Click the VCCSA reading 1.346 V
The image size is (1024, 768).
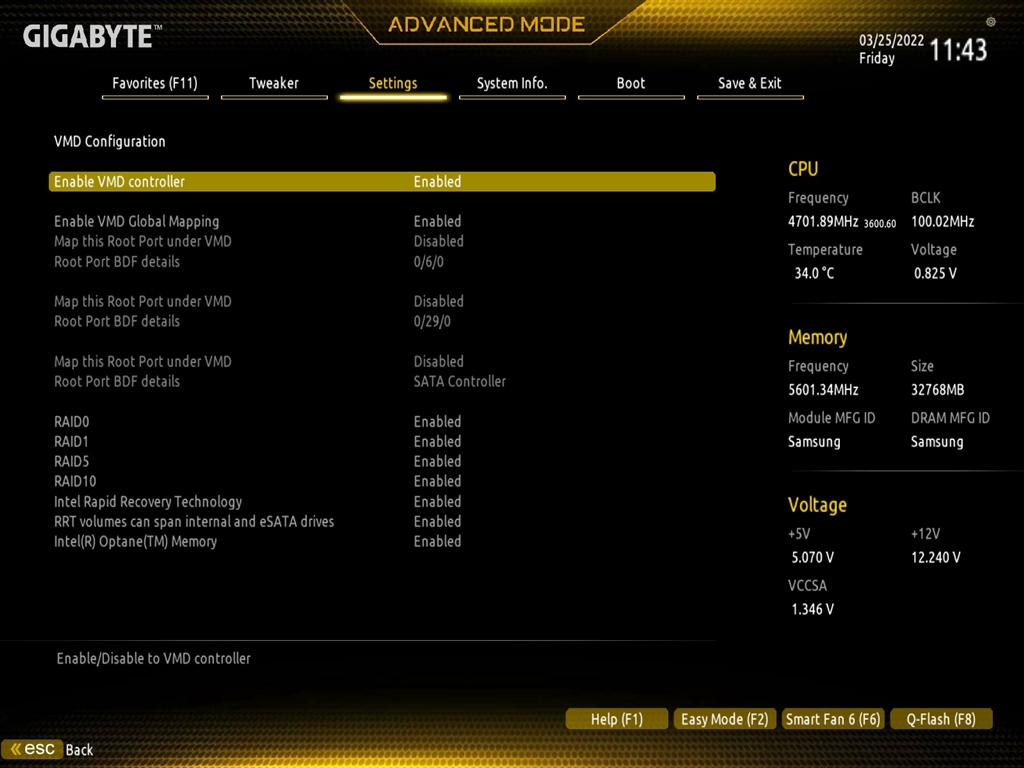[812, 609]
